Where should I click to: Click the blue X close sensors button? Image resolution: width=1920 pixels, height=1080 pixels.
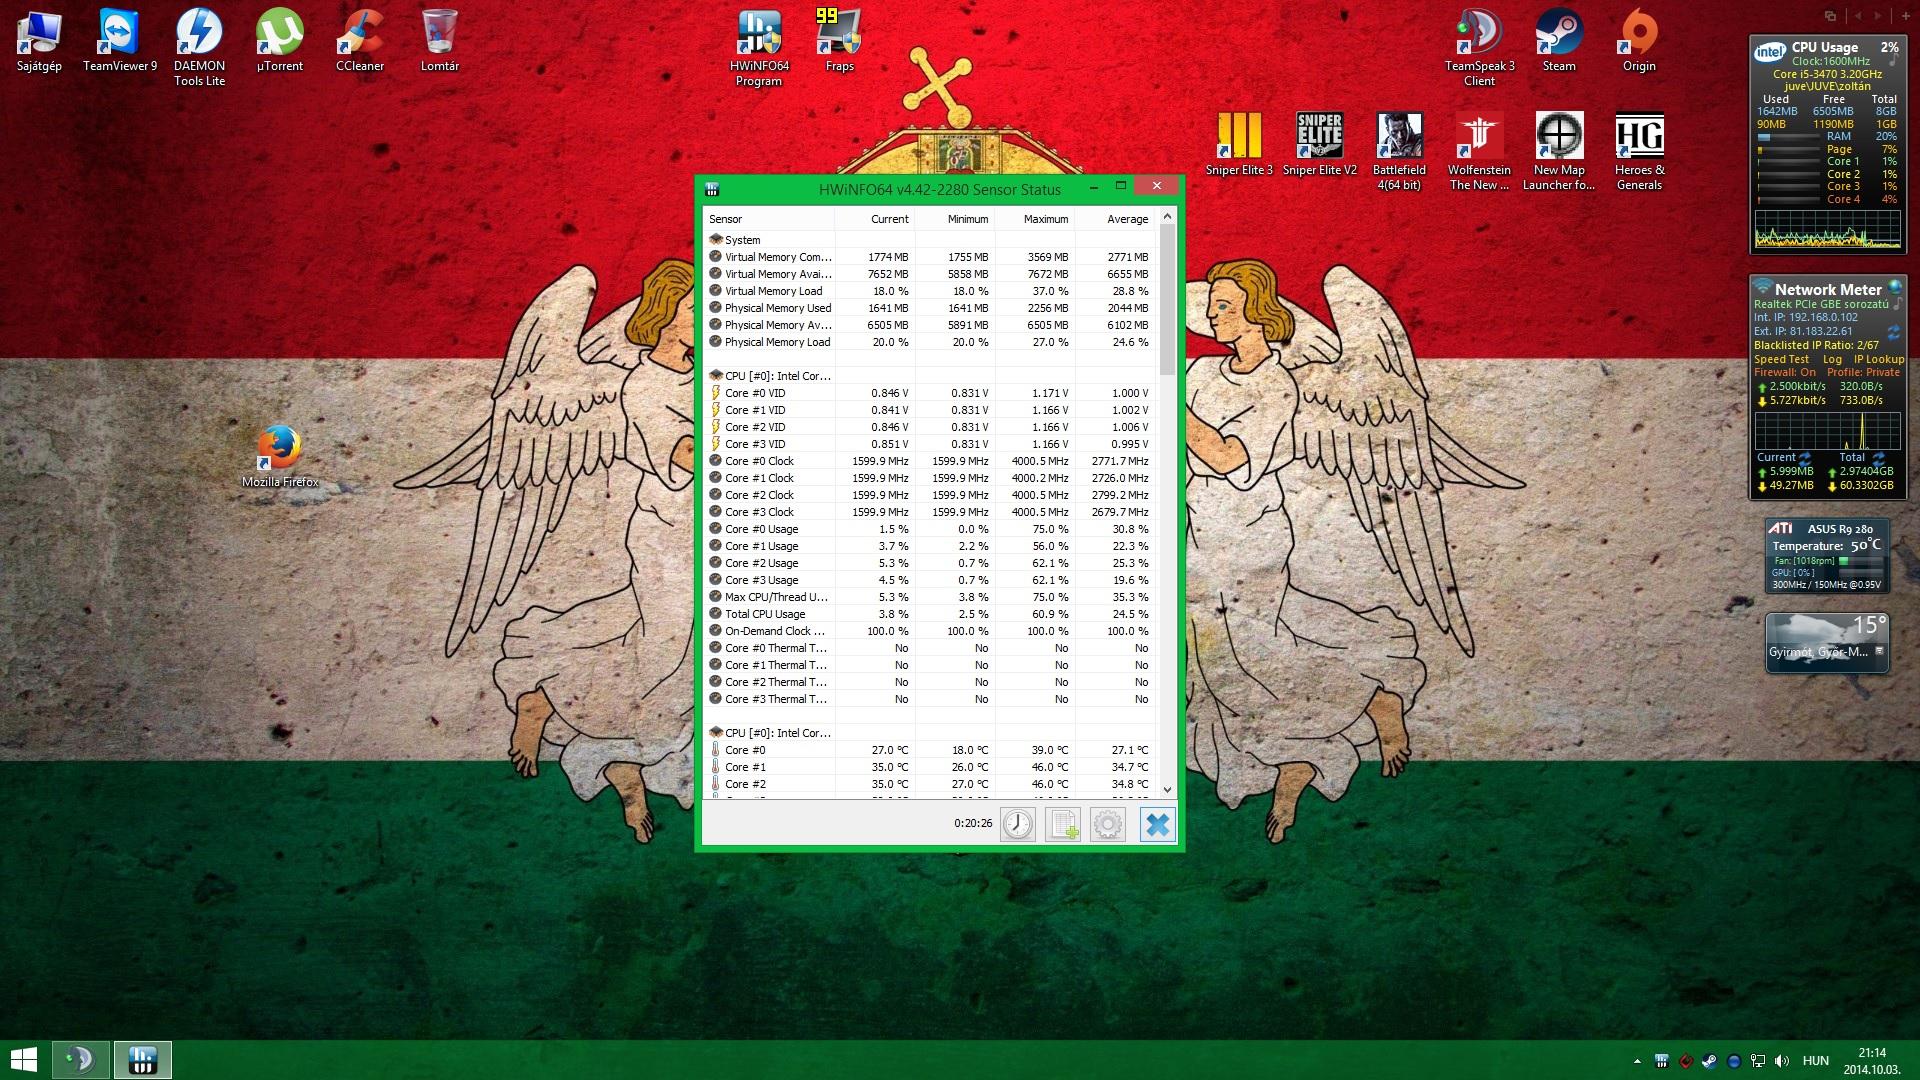(1157, 824)
